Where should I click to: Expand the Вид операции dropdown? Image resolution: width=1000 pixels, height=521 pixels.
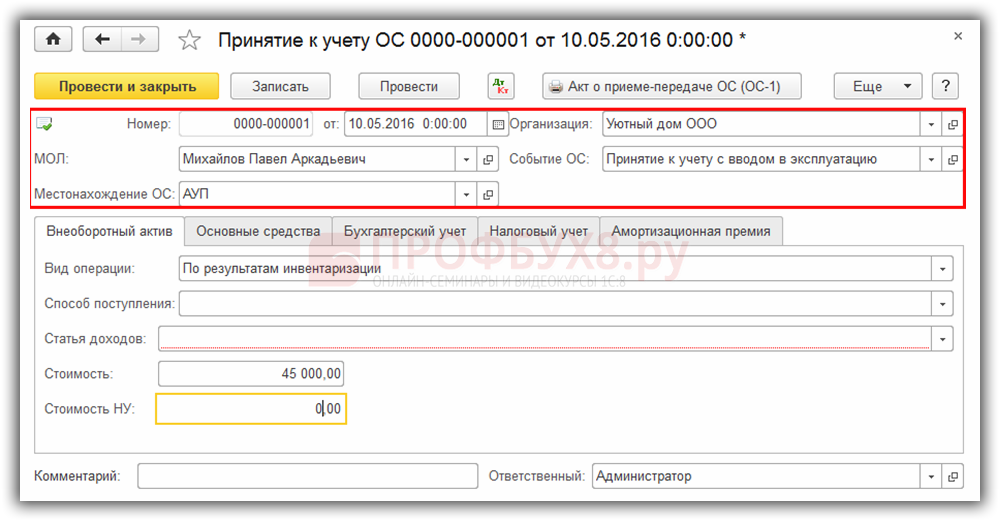(x=942, y=269)
